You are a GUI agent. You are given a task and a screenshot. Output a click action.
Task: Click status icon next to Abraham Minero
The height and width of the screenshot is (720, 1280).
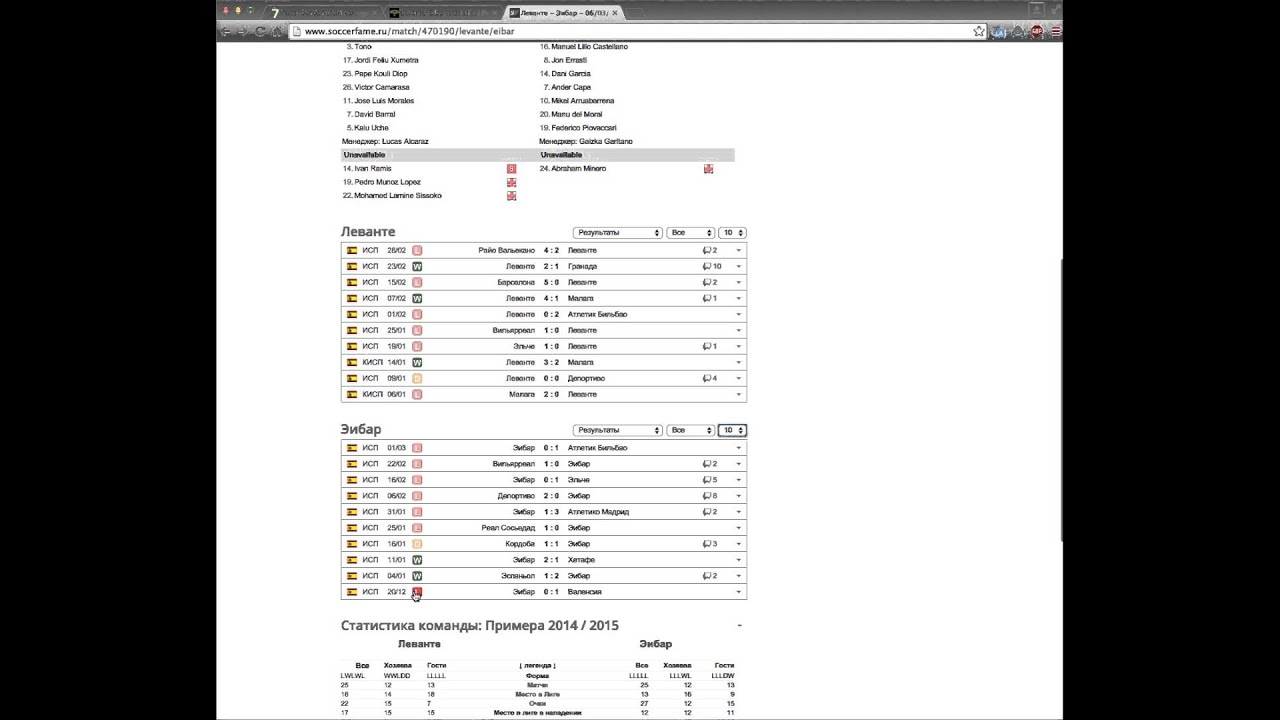click(x=708, y=169)
